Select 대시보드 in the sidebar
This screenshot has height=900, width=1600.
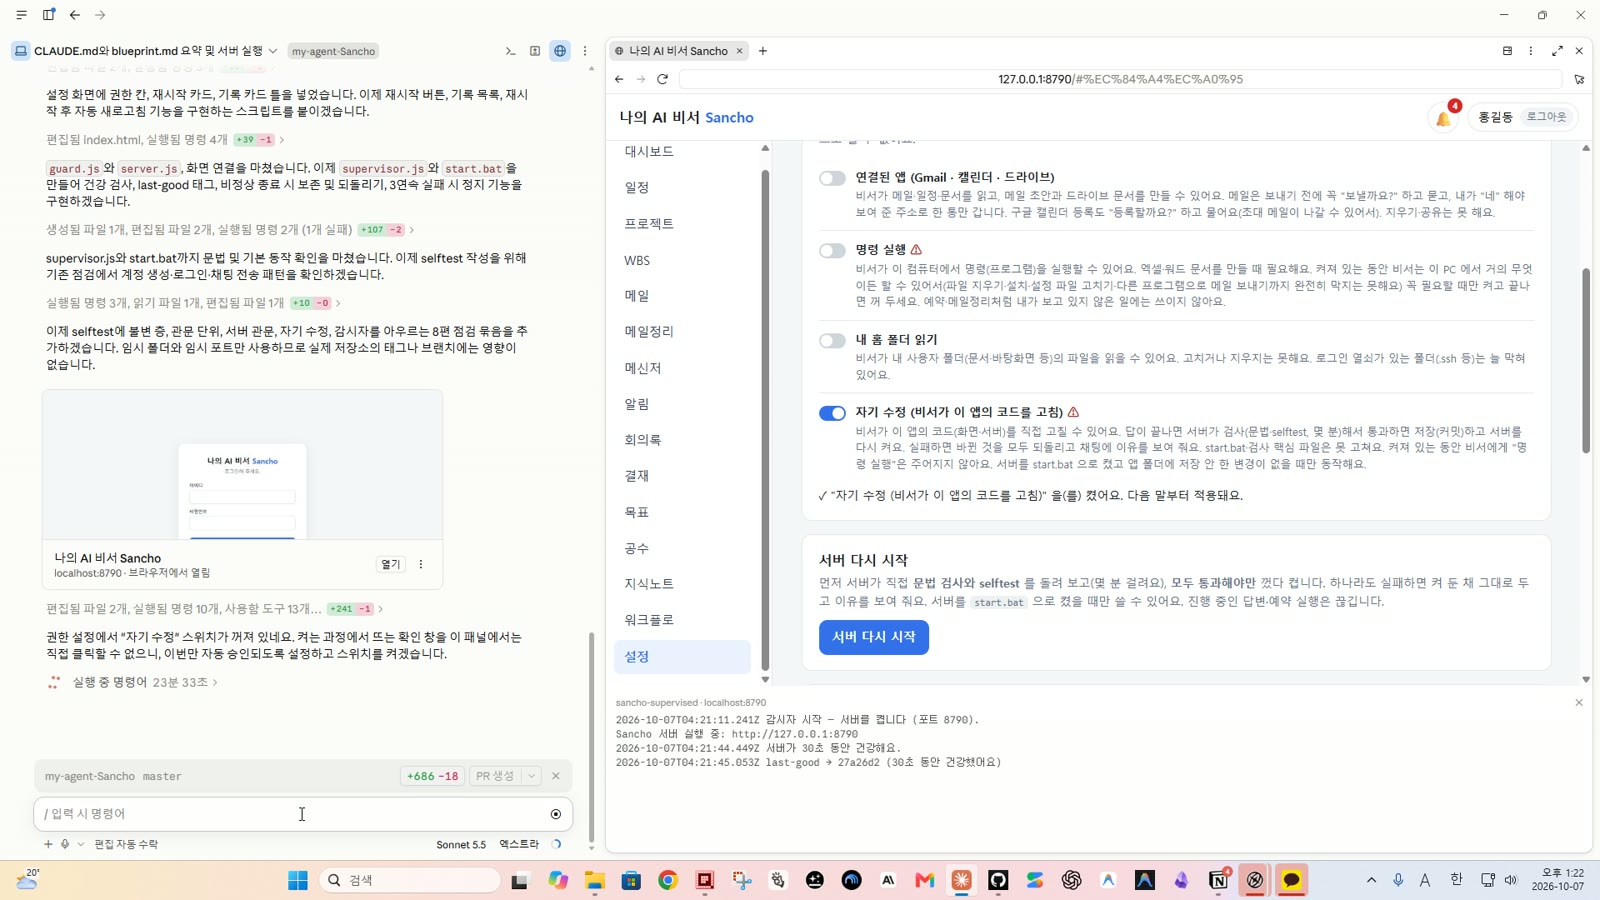649,151
